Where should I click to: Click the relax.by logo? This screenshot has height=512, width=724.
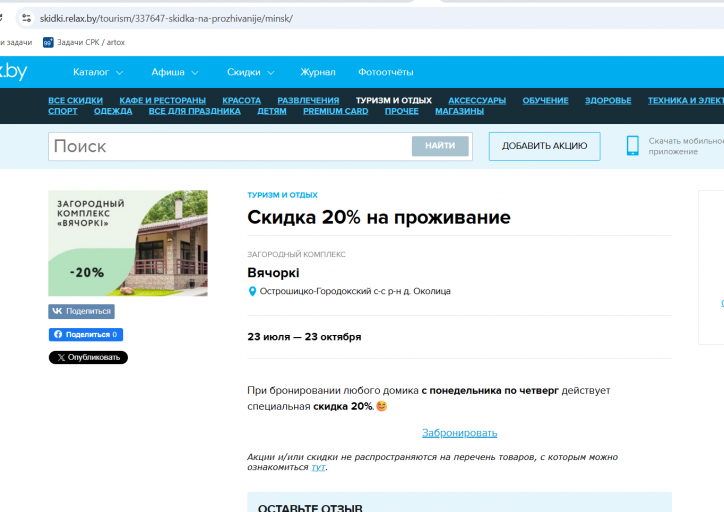click(x=13, y=72)
